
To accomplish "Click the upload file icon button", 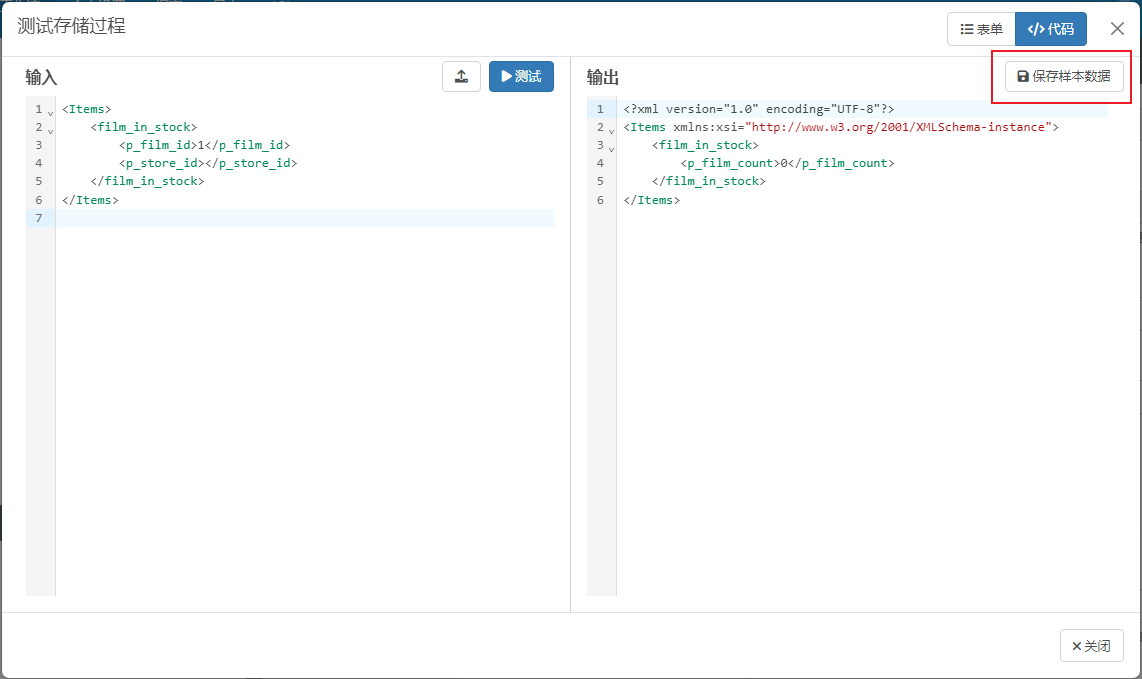I will [461, 77].
